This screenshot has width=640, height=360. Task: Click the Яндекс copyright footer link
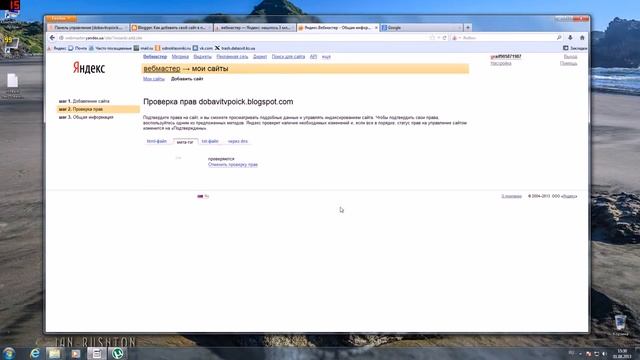[x=569, y=196]
